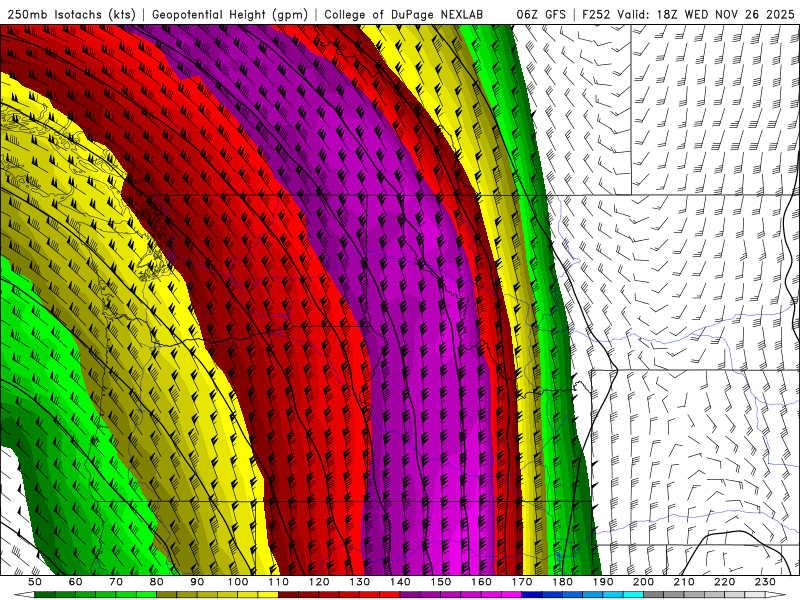The width and height of the screenshot is (800, 600).
Task: Click the "College of DuPage NEXLAB" label
Action: pyautogui.click(x=404, y=14)
